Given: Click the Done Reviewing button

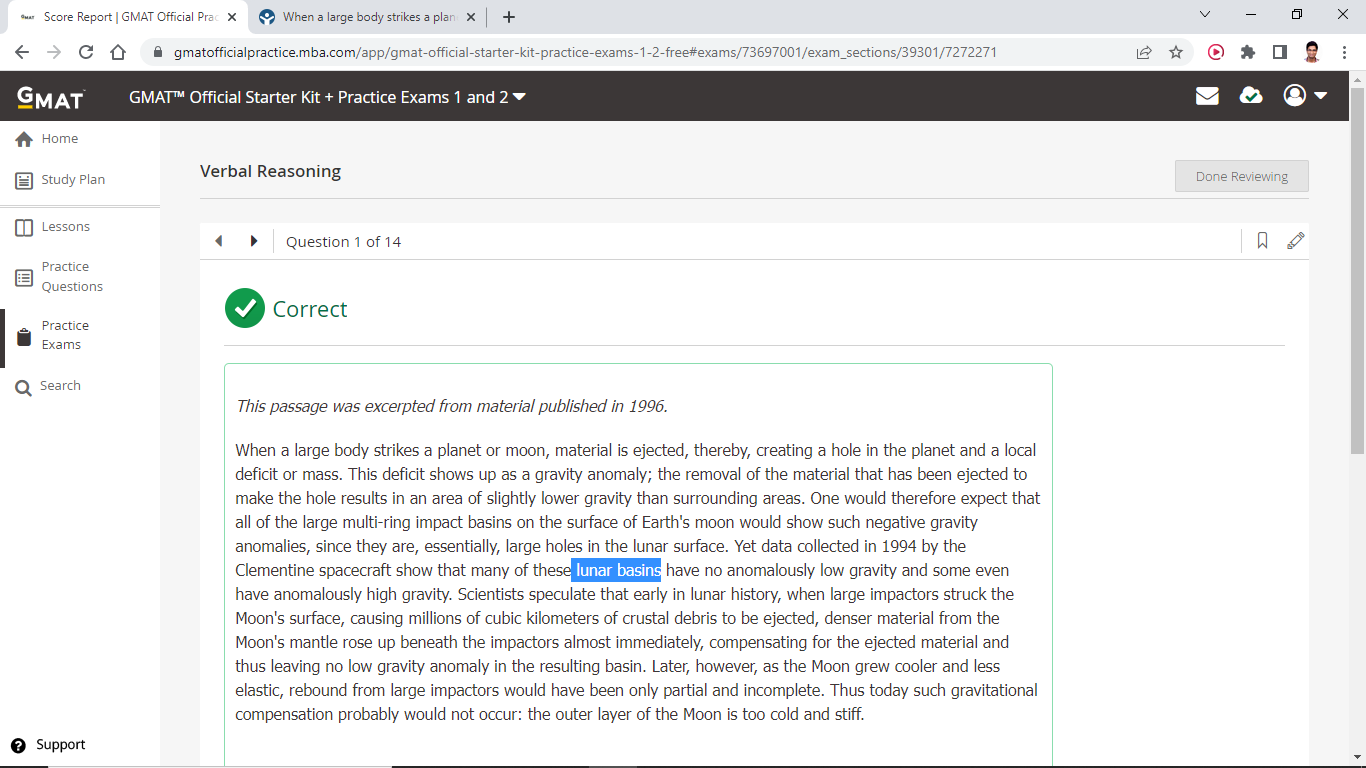Looking at the screenshot, I should point(1241,176).
